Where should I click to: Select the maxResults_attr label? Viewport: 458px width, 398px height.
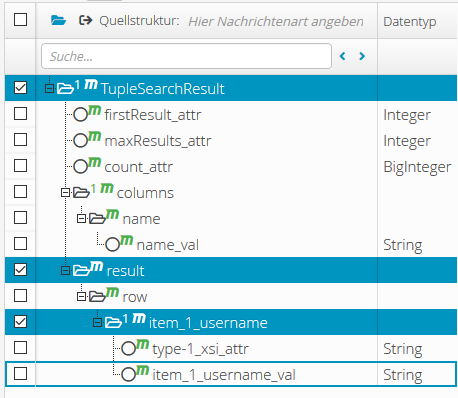click(x=158, y=141)
